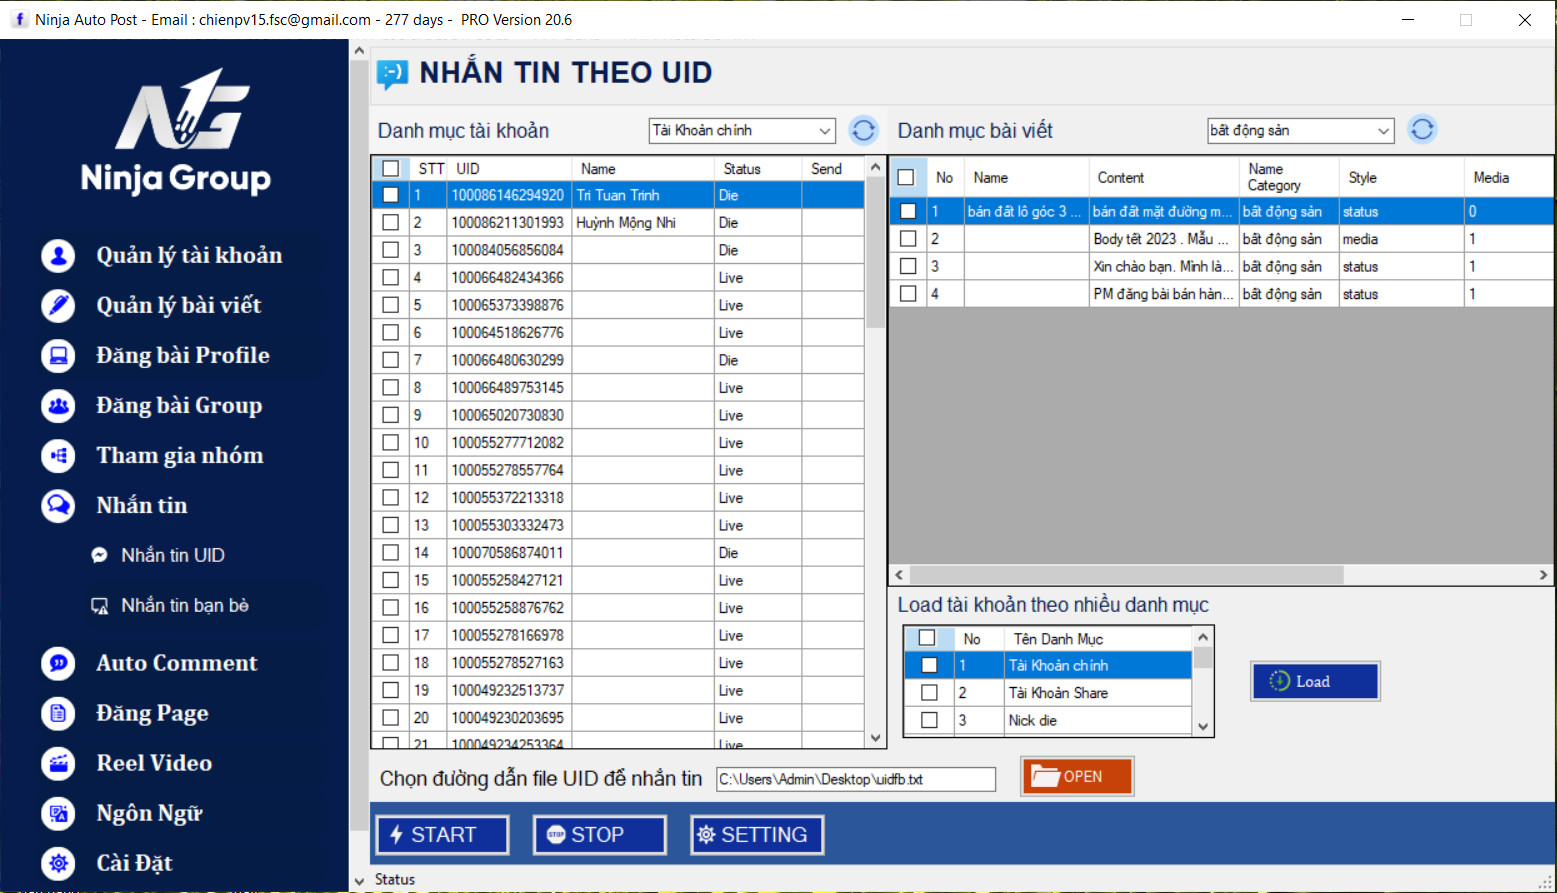
Task: Click up arrow of account table scrollbar
Action: (875, 167)
